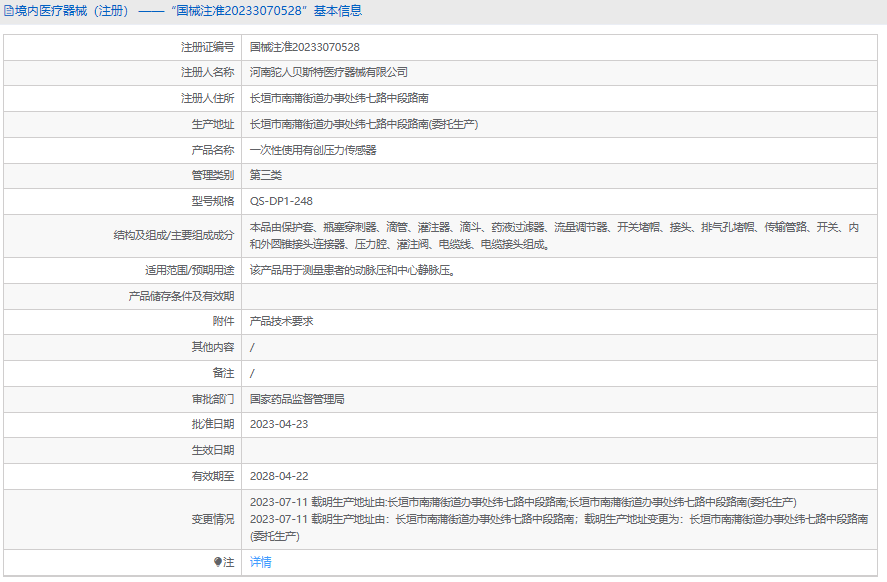887x582 pixels.
Task: Click the empty 生效日期 value cell
Action: tap(560, 451)
